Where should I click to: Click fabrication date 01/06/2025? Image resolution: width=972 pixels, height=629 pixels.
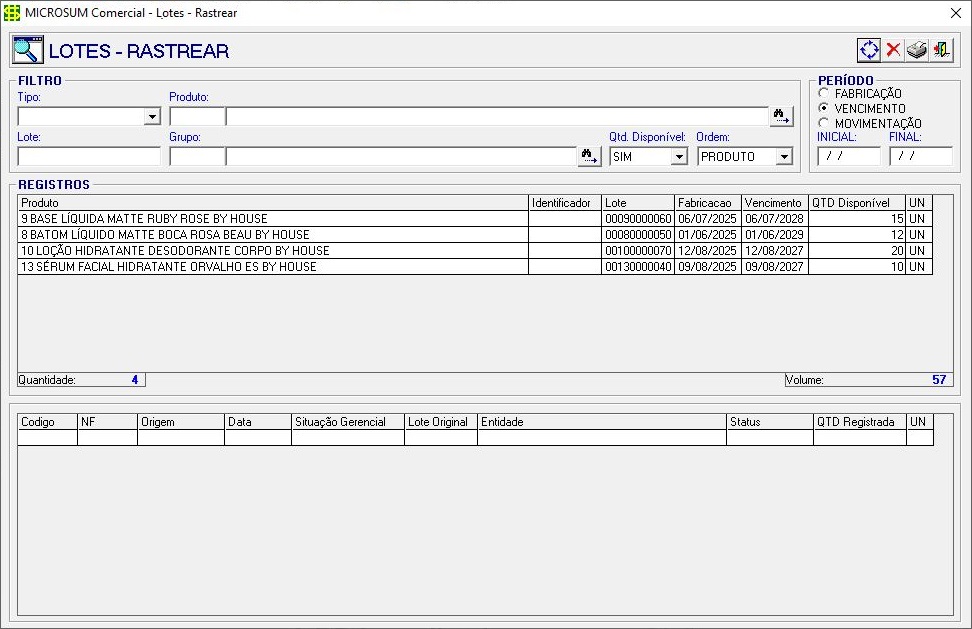point(708,235)
